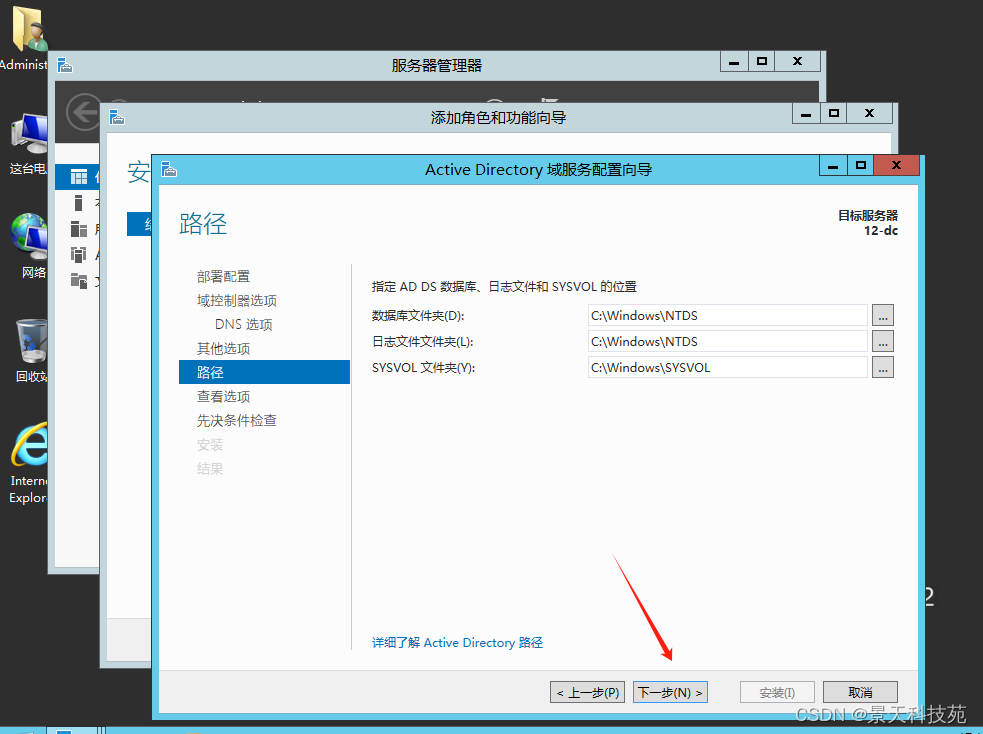Minimize the 添加角色和功能向导 window

coord(806,113)
